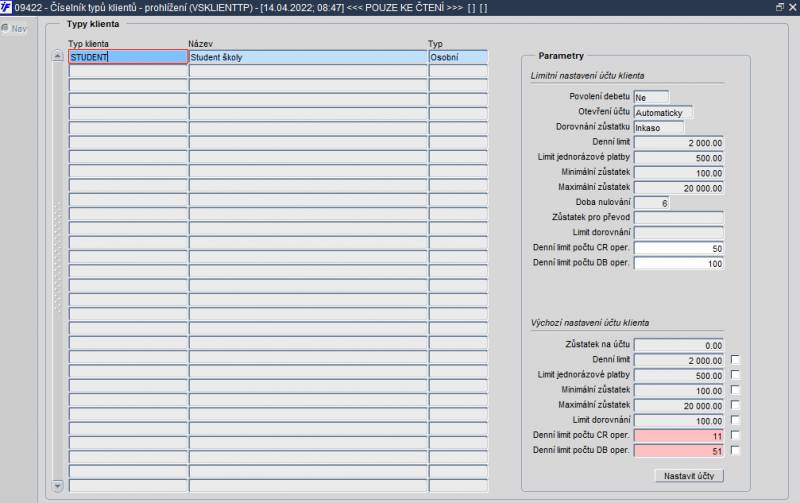Click the Doba nulování field with 6
Viewport: 800px width, 503px height.
(652, 203)
